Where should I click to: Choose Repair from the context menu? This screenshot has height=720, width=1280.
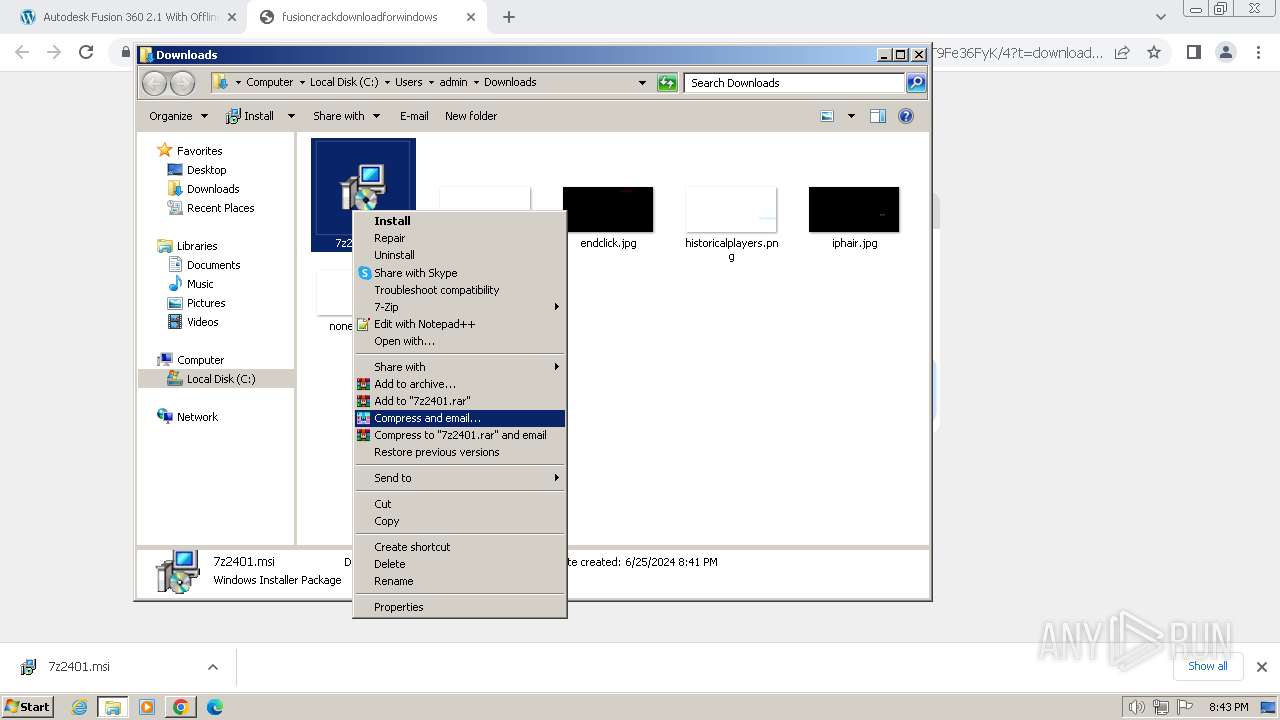pyautogui.click(x=460, y=238)
